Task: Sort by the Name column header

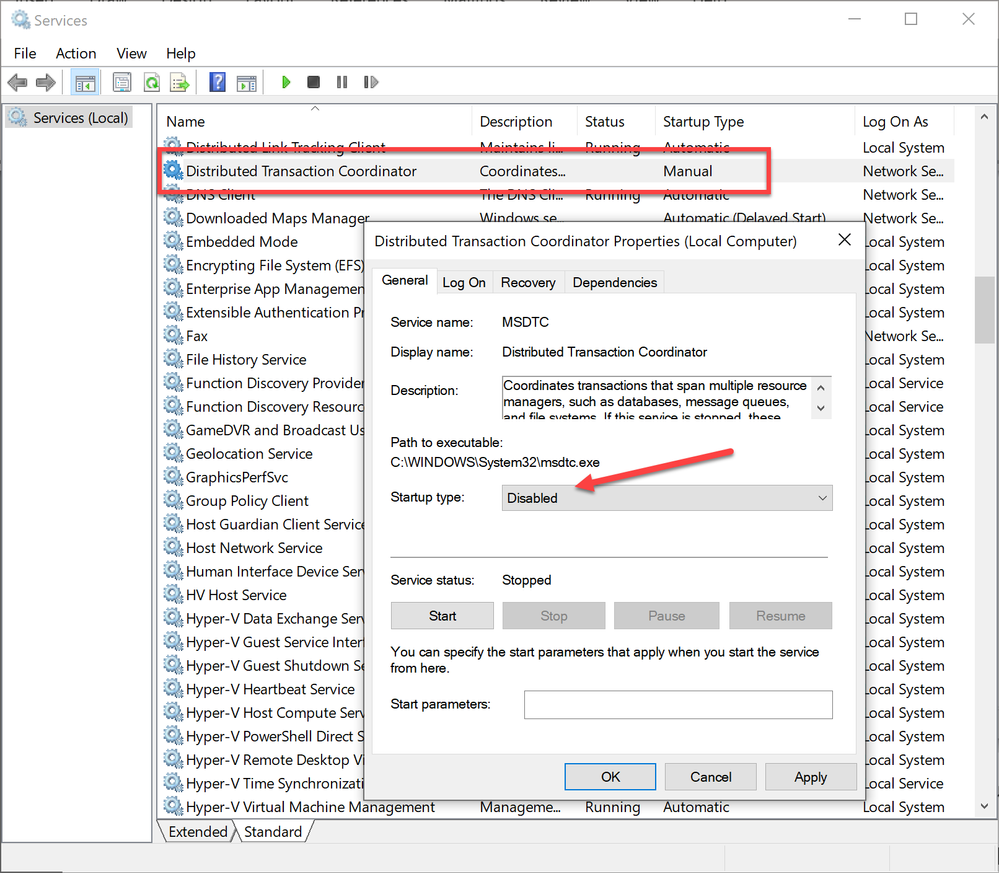Action: [315, 121]
